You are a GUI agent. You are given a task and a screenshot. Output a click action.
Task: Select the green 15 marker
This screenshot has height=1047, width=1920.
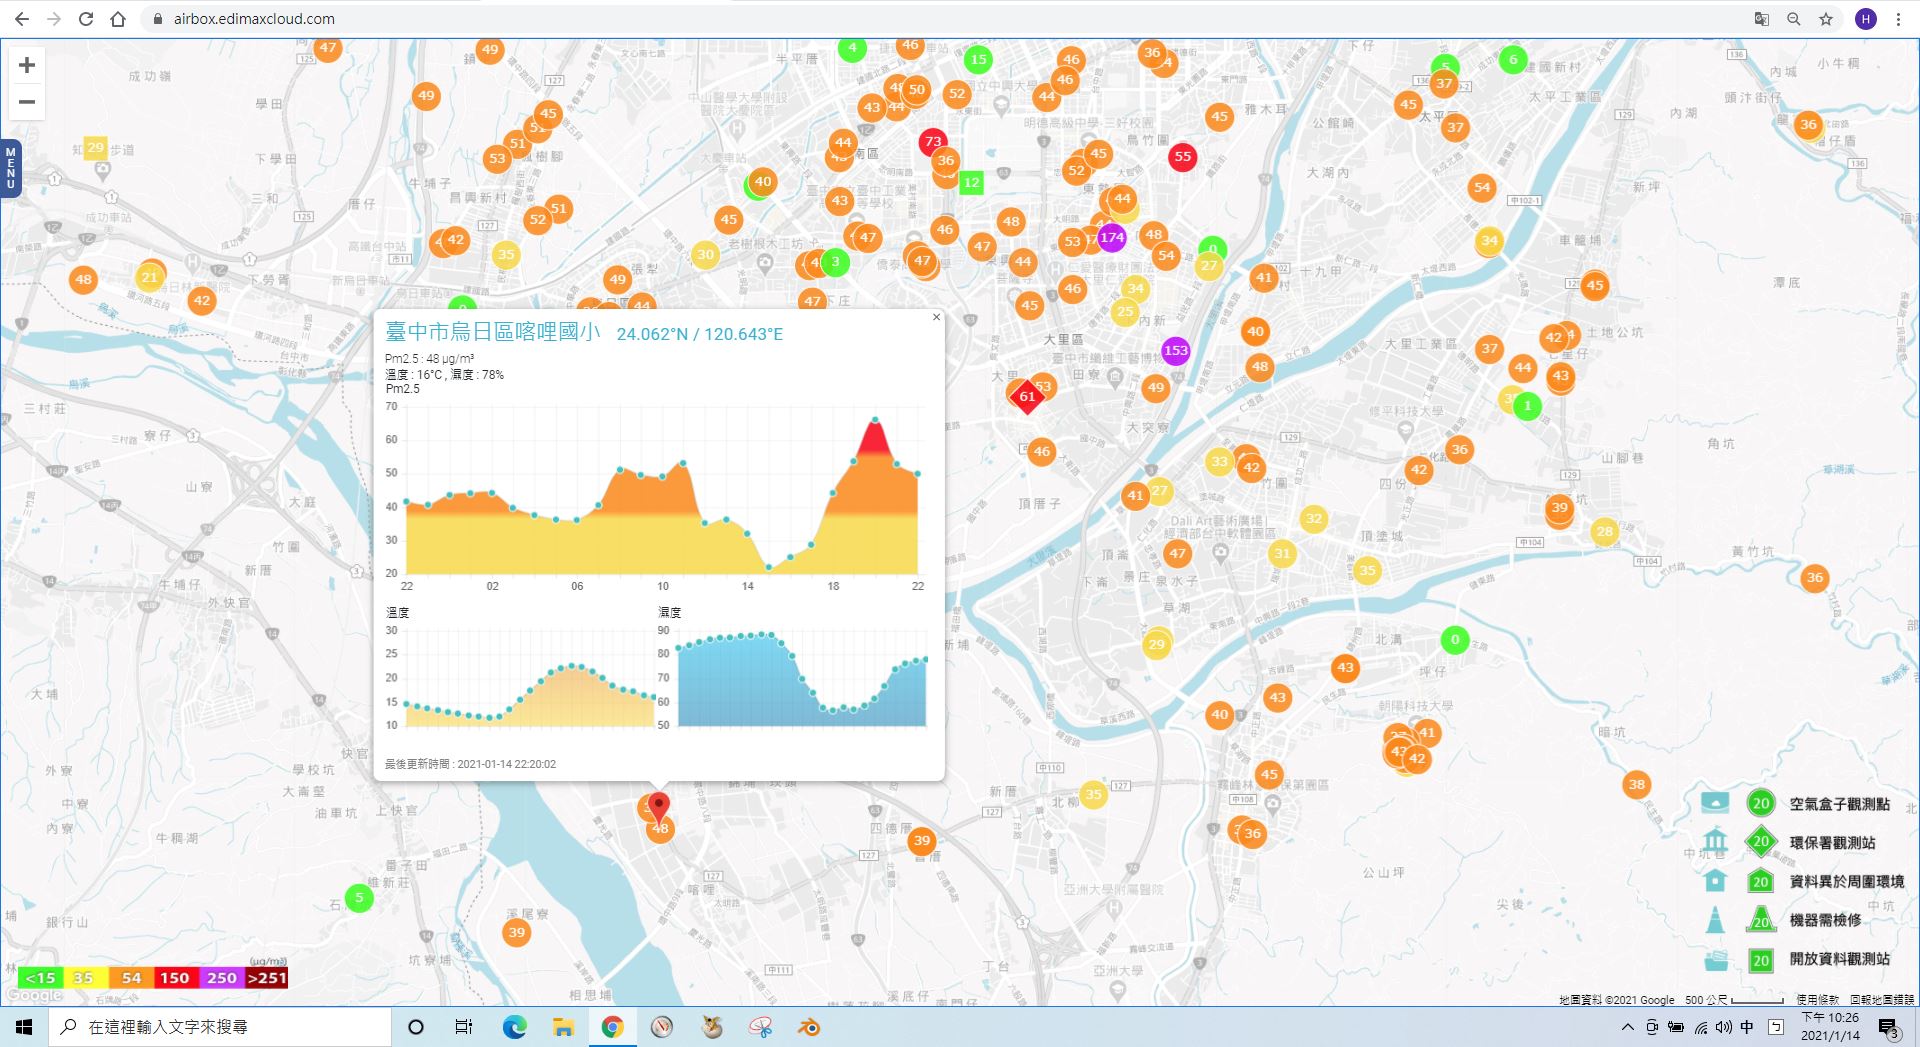979,59
